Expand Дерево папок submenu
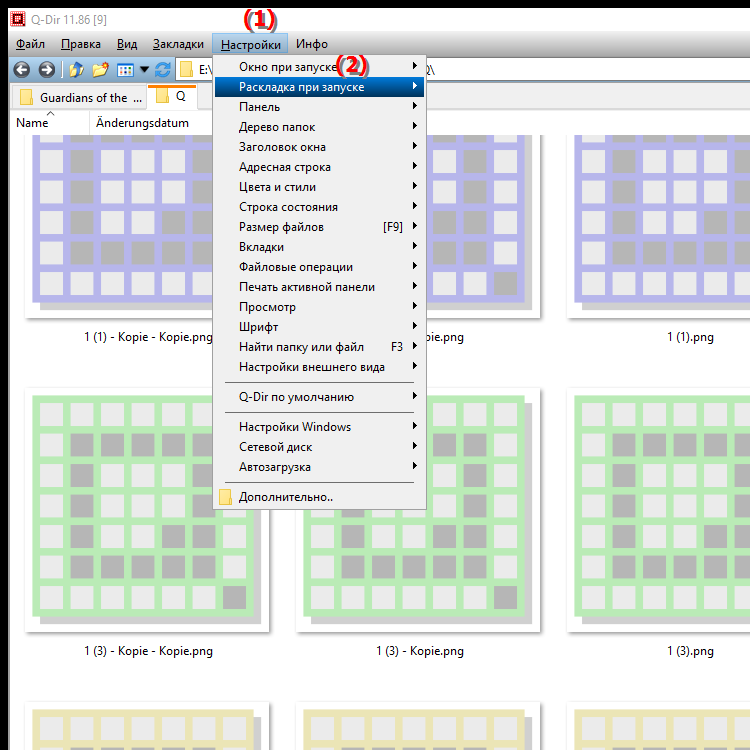 pos(320,127)
